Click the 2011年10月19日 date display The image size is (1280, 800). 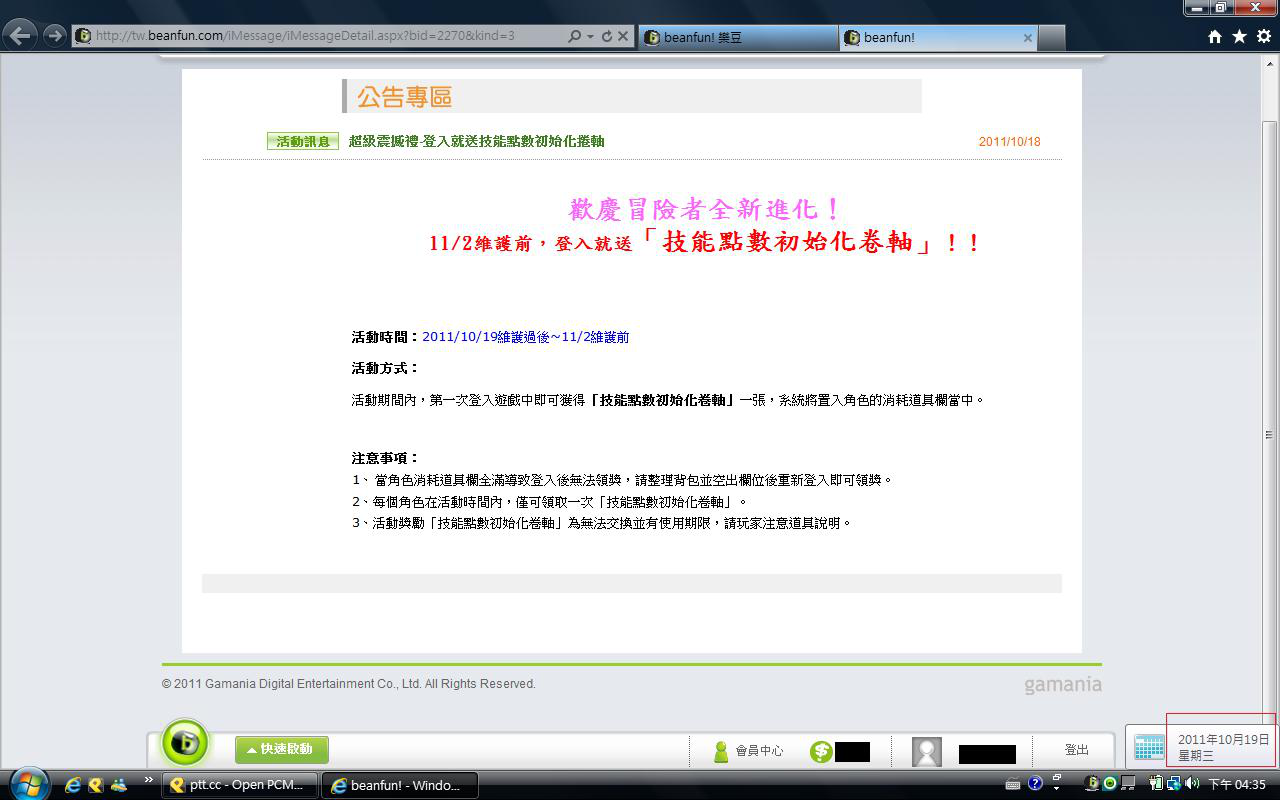tap(1224, 739)
